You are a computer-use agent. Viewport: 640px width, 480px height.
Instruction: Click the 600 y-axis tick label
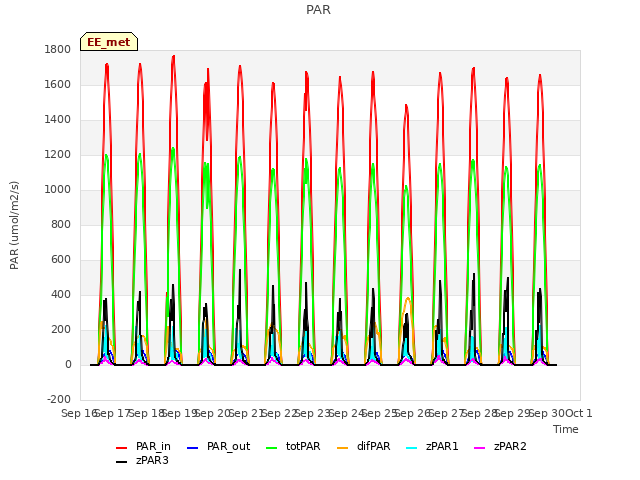point(61,260)
